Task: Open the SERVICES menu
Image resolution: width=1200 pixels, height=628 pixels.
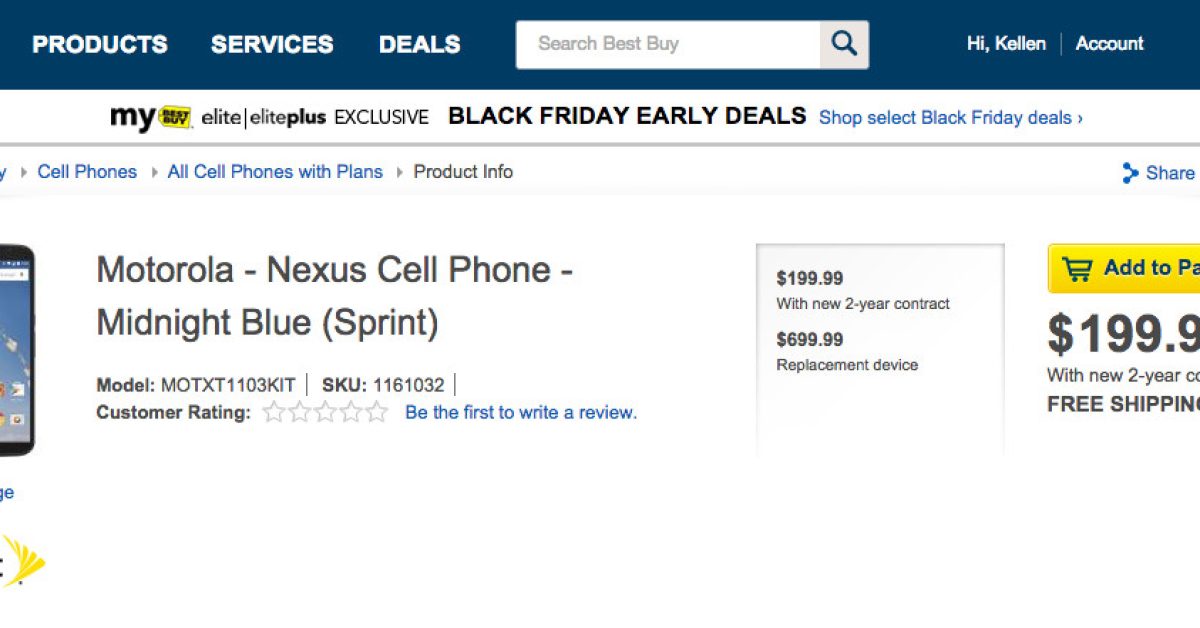Action: click(272, 44)
